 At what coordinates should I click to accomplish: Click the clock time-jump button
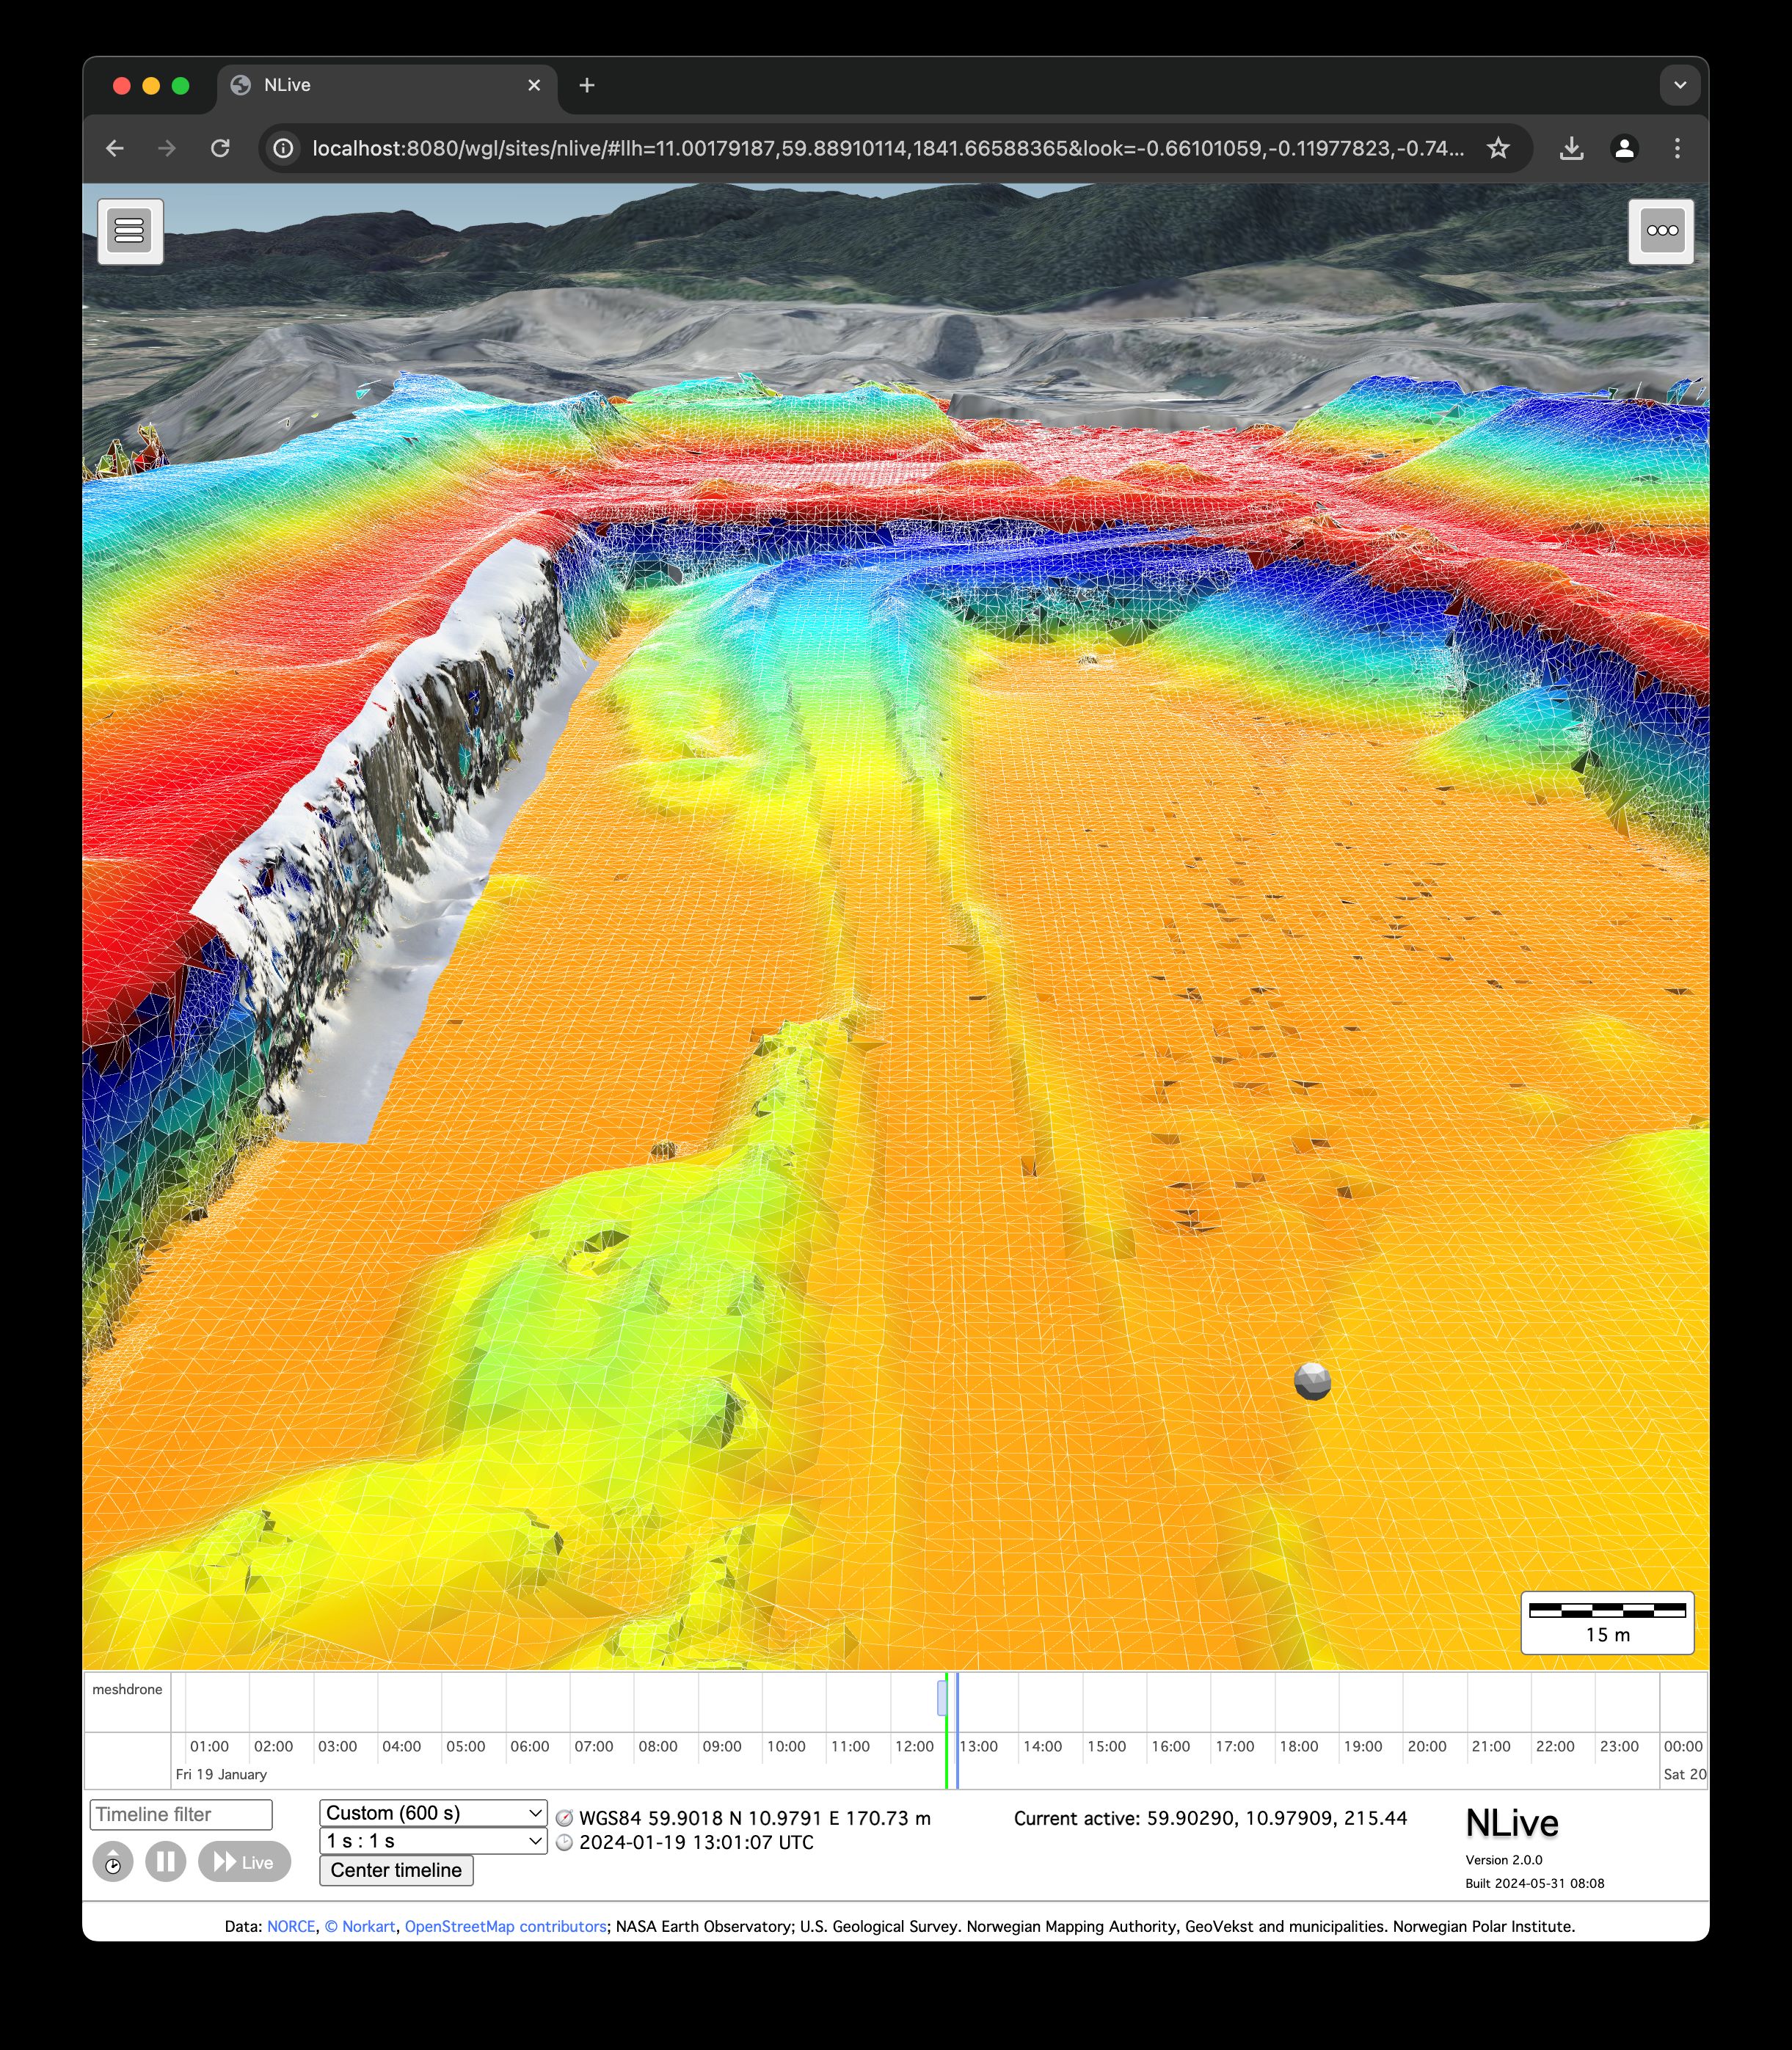tap(113, 1862)
